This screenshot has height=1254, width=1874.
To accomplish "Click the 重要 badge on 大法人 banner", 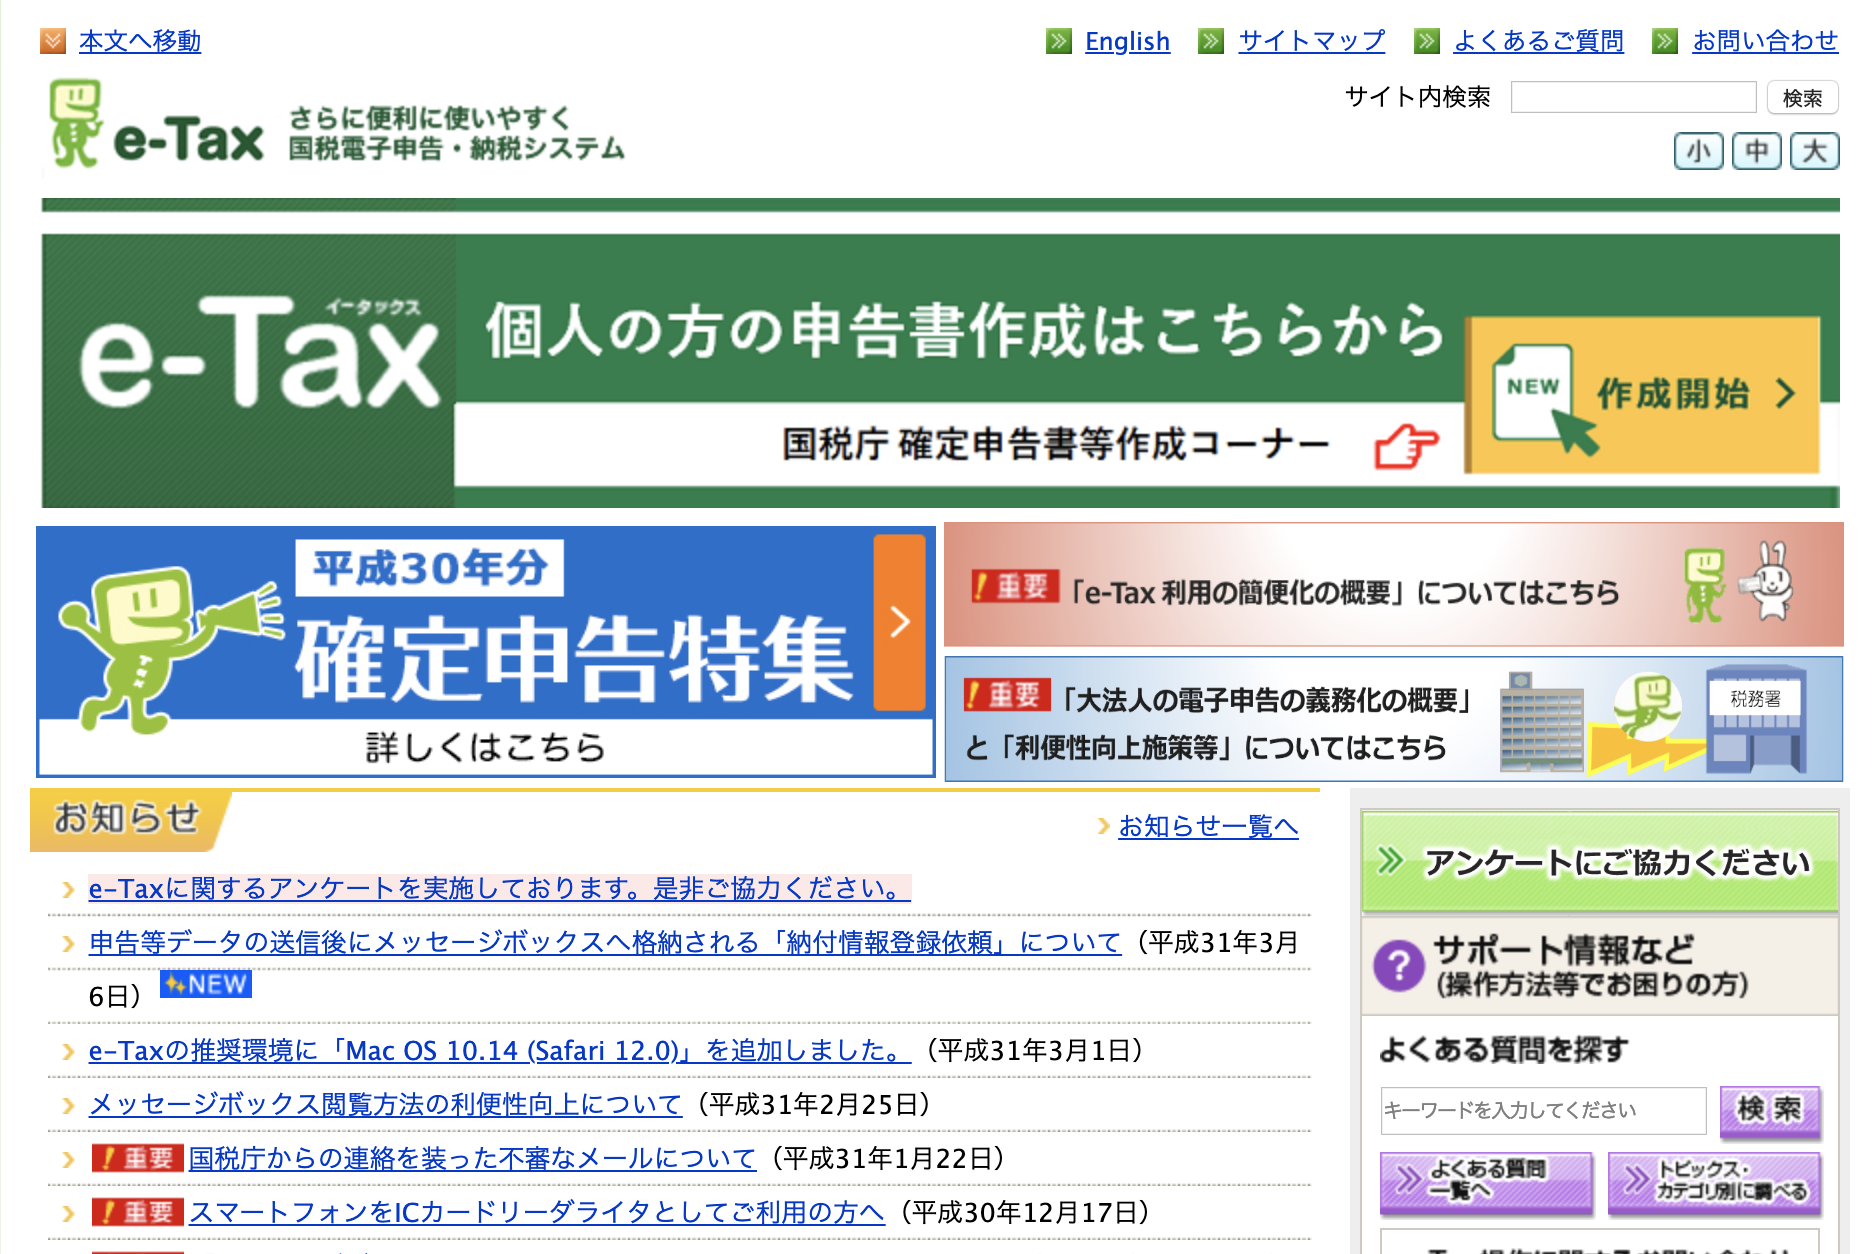I will point(1007,695).
